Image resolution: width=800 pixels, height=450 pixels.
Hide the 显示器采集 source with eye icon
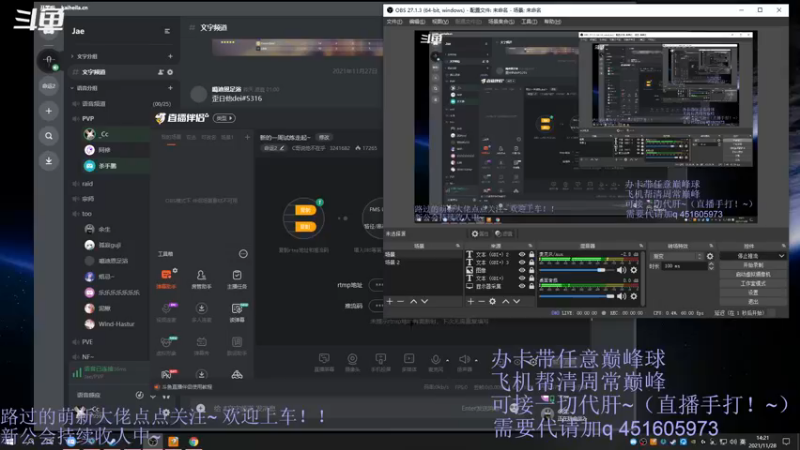(522, 286)
